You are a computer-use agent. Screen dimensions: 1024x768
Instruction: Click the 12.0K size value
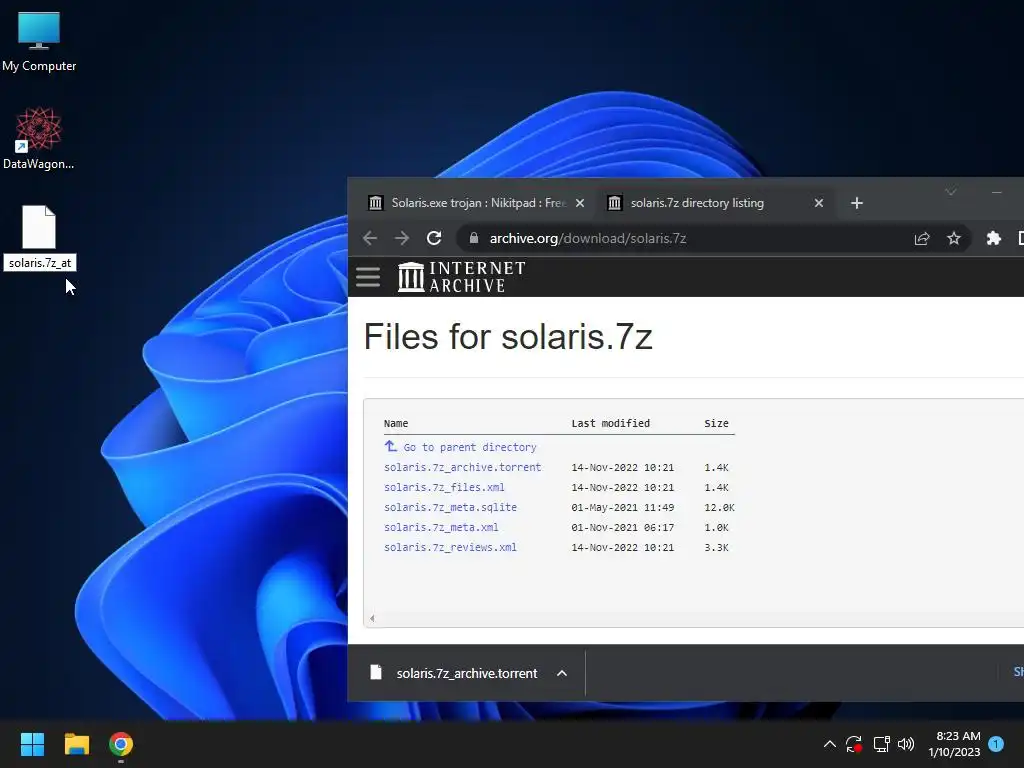(720, 507)
